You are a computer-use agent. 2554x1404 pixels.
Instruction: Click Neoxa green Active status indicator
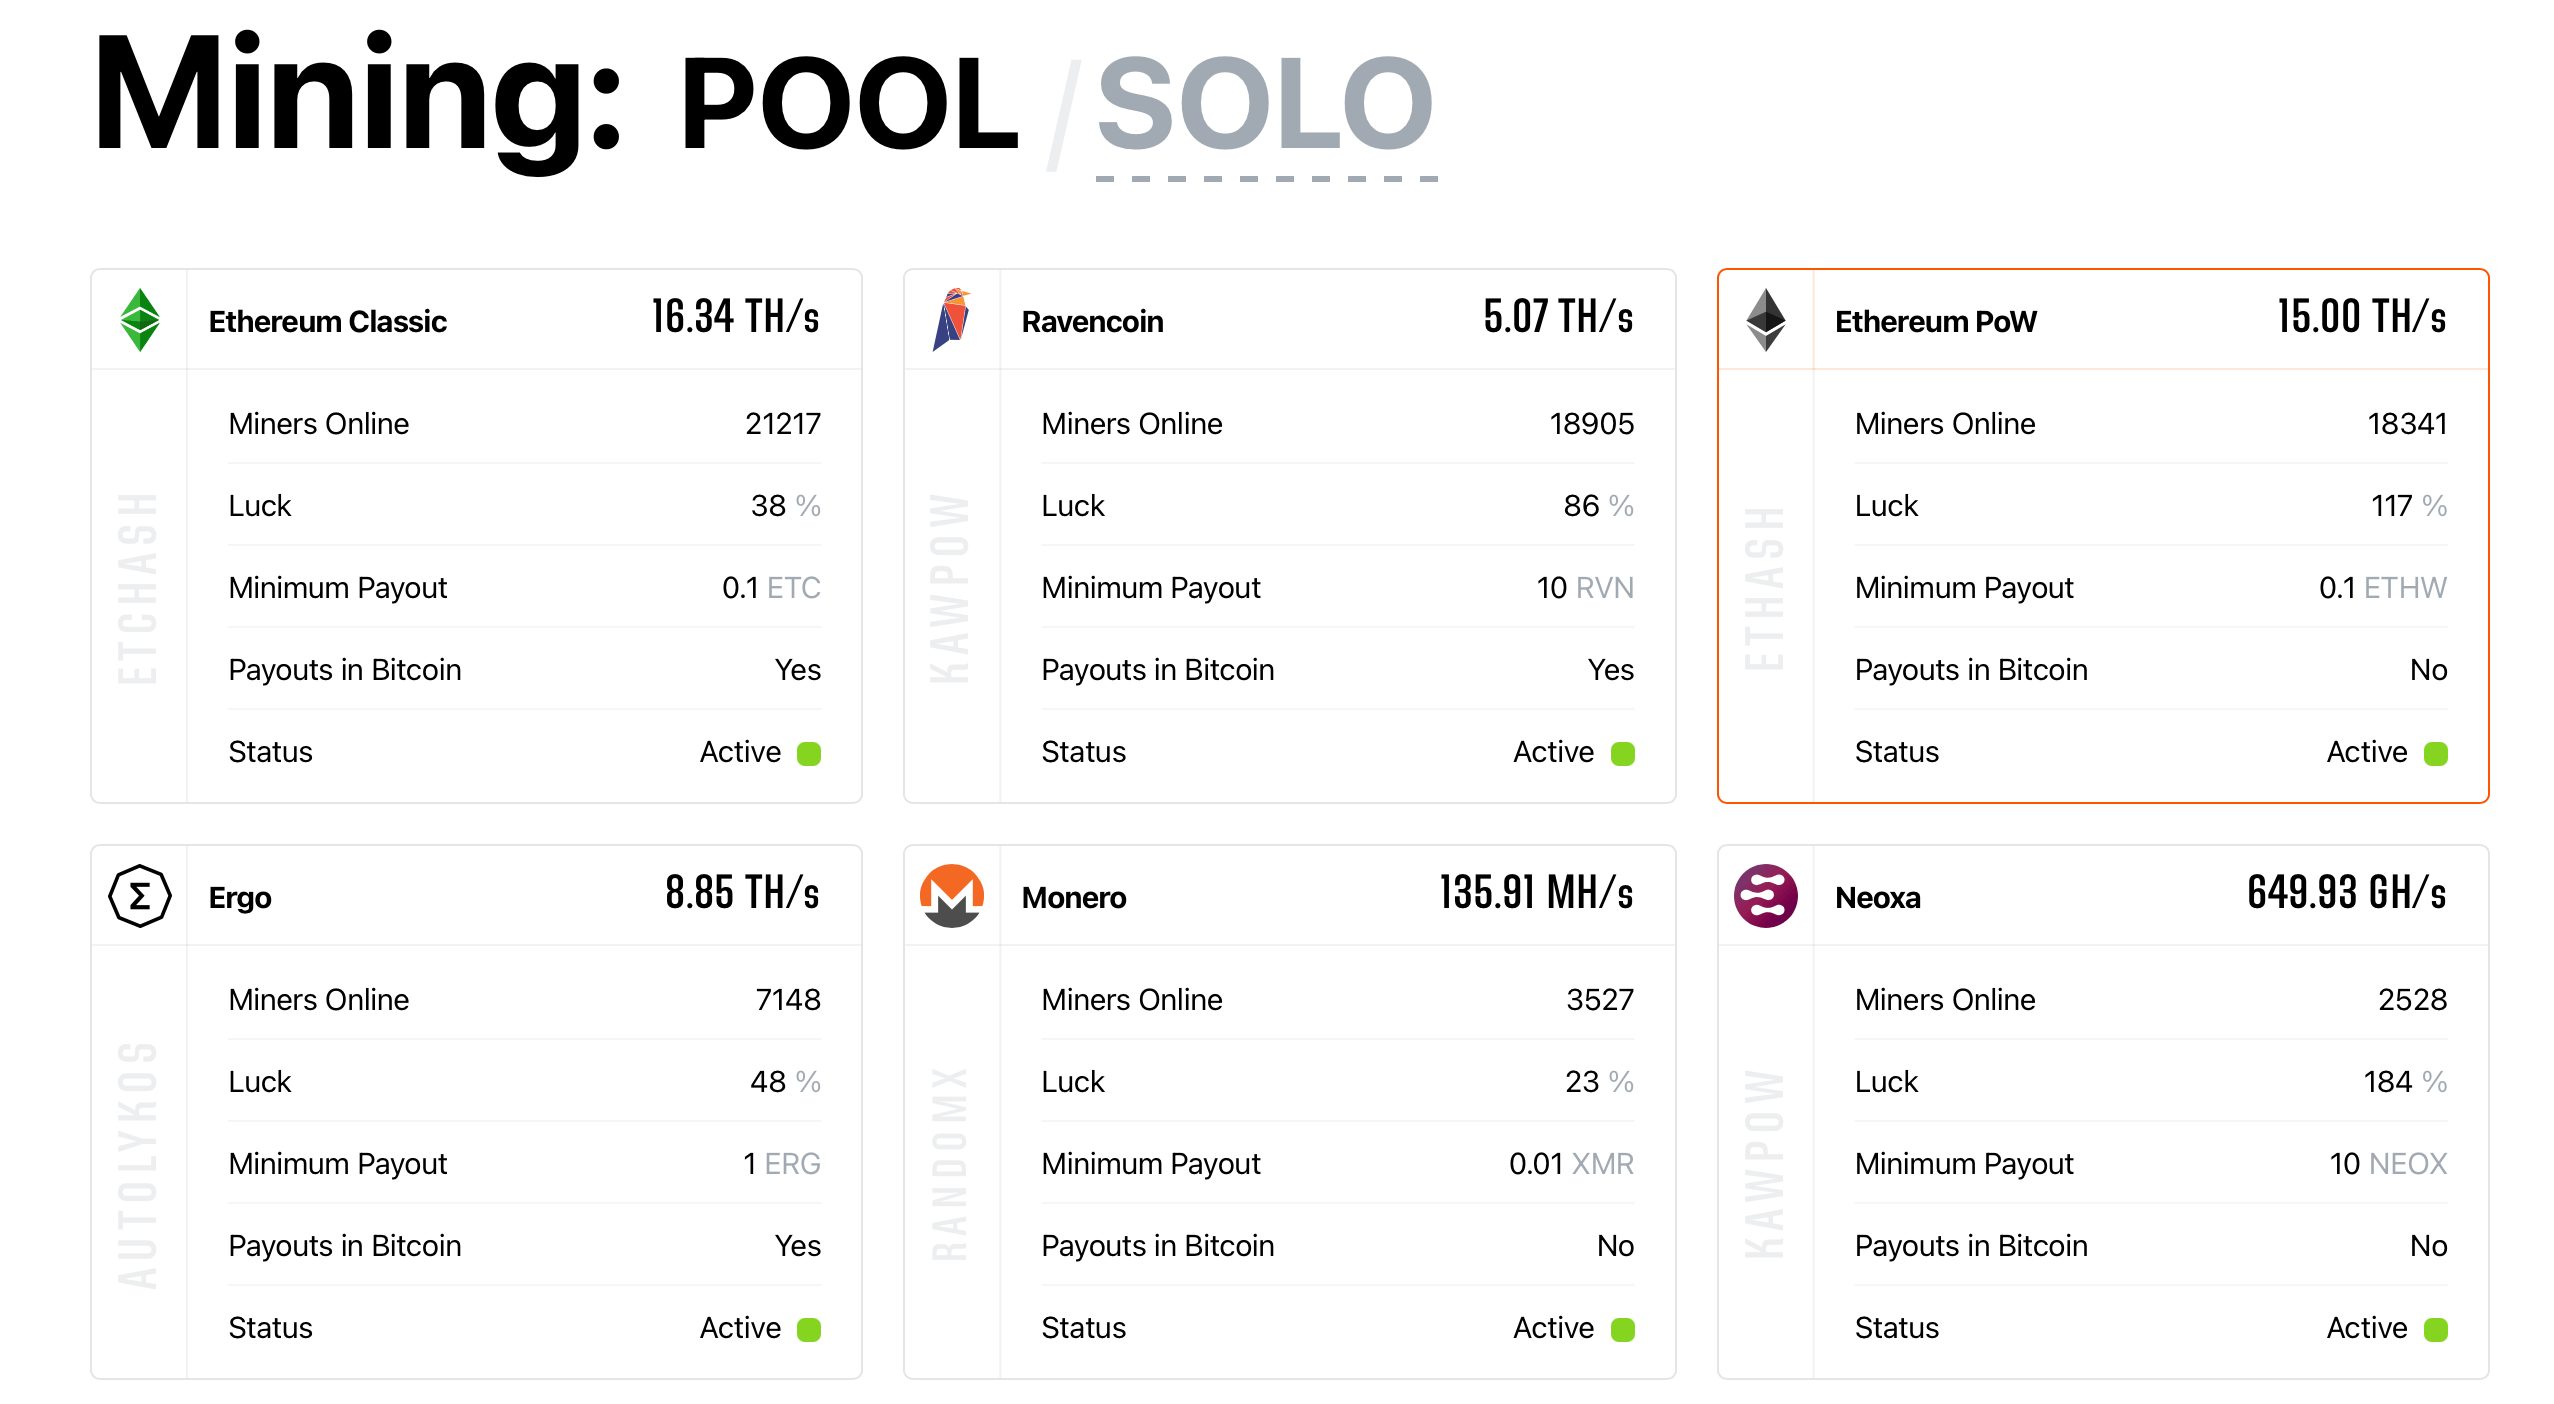[x=2436, y=1329]
